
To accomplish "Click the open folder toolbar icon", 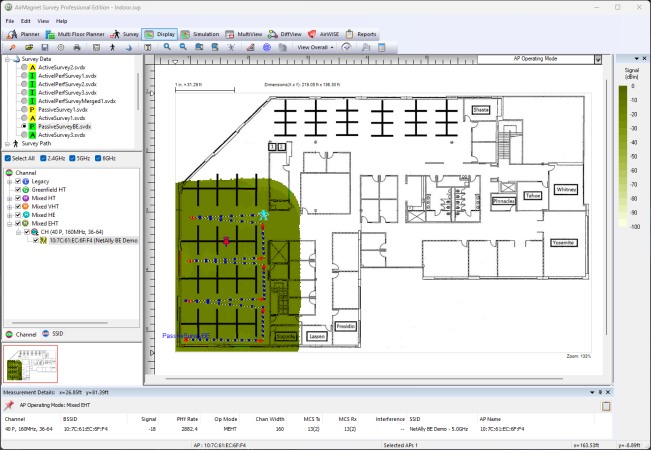I will (x=29, y=47).
